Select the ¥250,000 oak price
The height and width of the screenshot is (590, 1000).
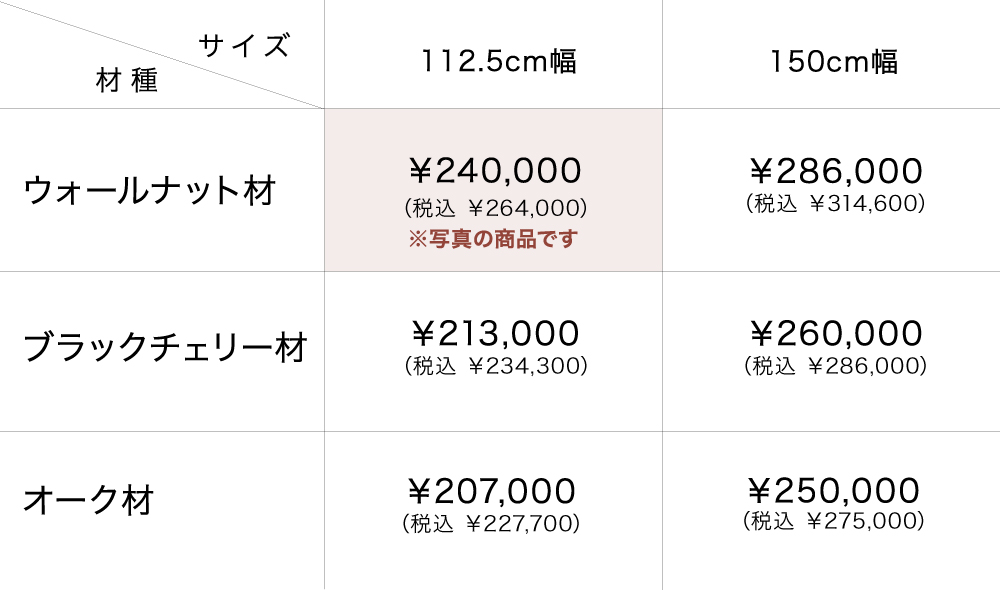(834, 491)
